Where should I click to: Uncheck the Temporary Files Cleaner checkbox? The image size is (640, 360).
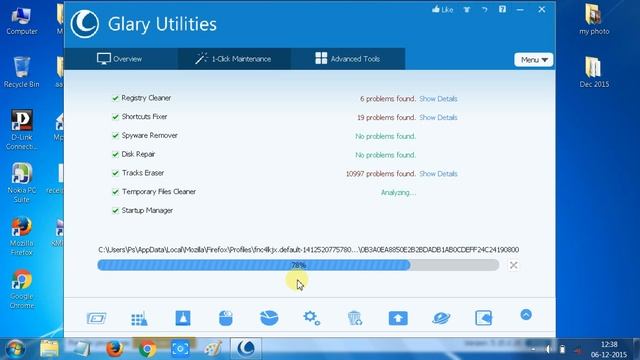tap(116, 192)
